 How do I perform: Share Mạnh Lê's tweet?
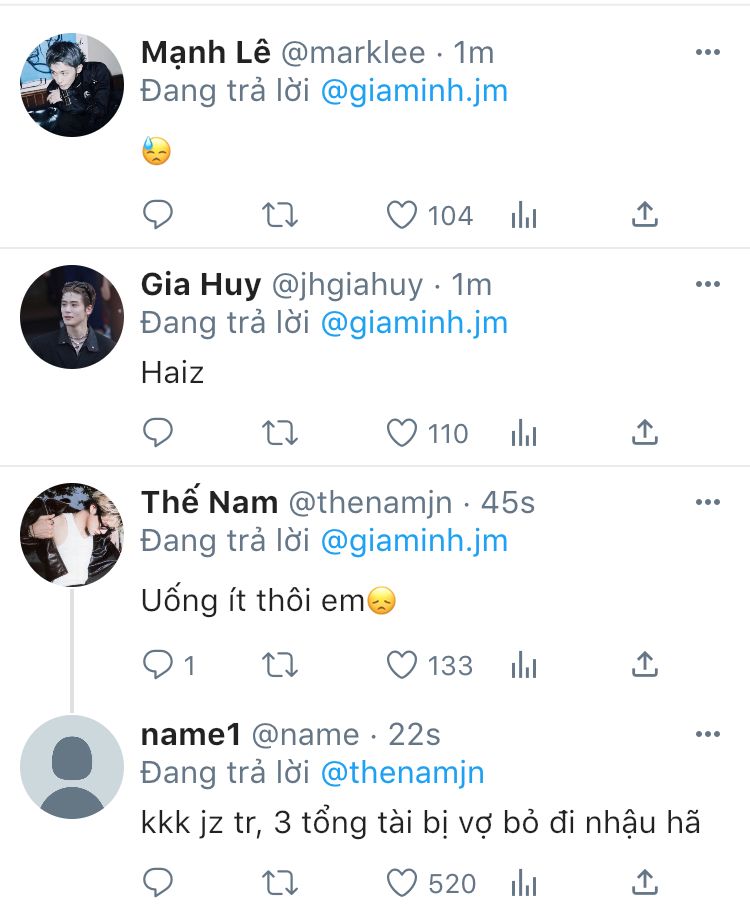[x=646, y=215]
